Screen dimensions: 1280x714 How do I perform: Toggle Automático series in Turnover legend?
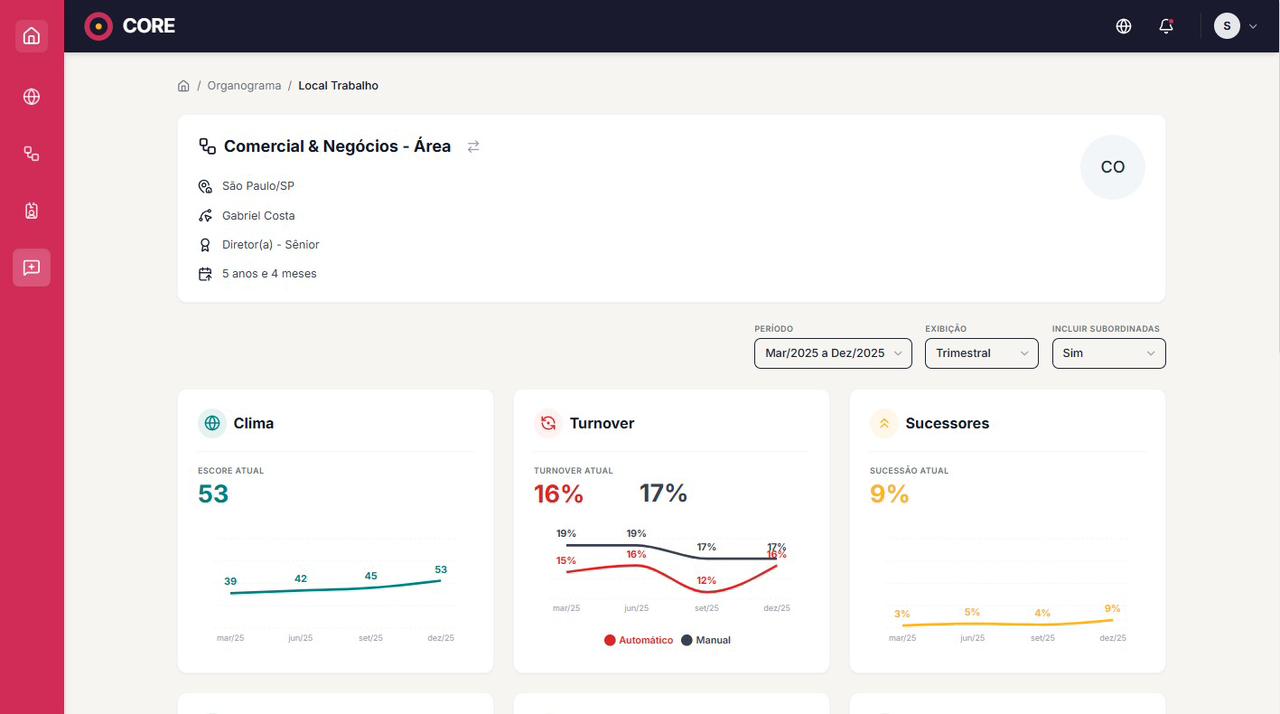point(639,640)
